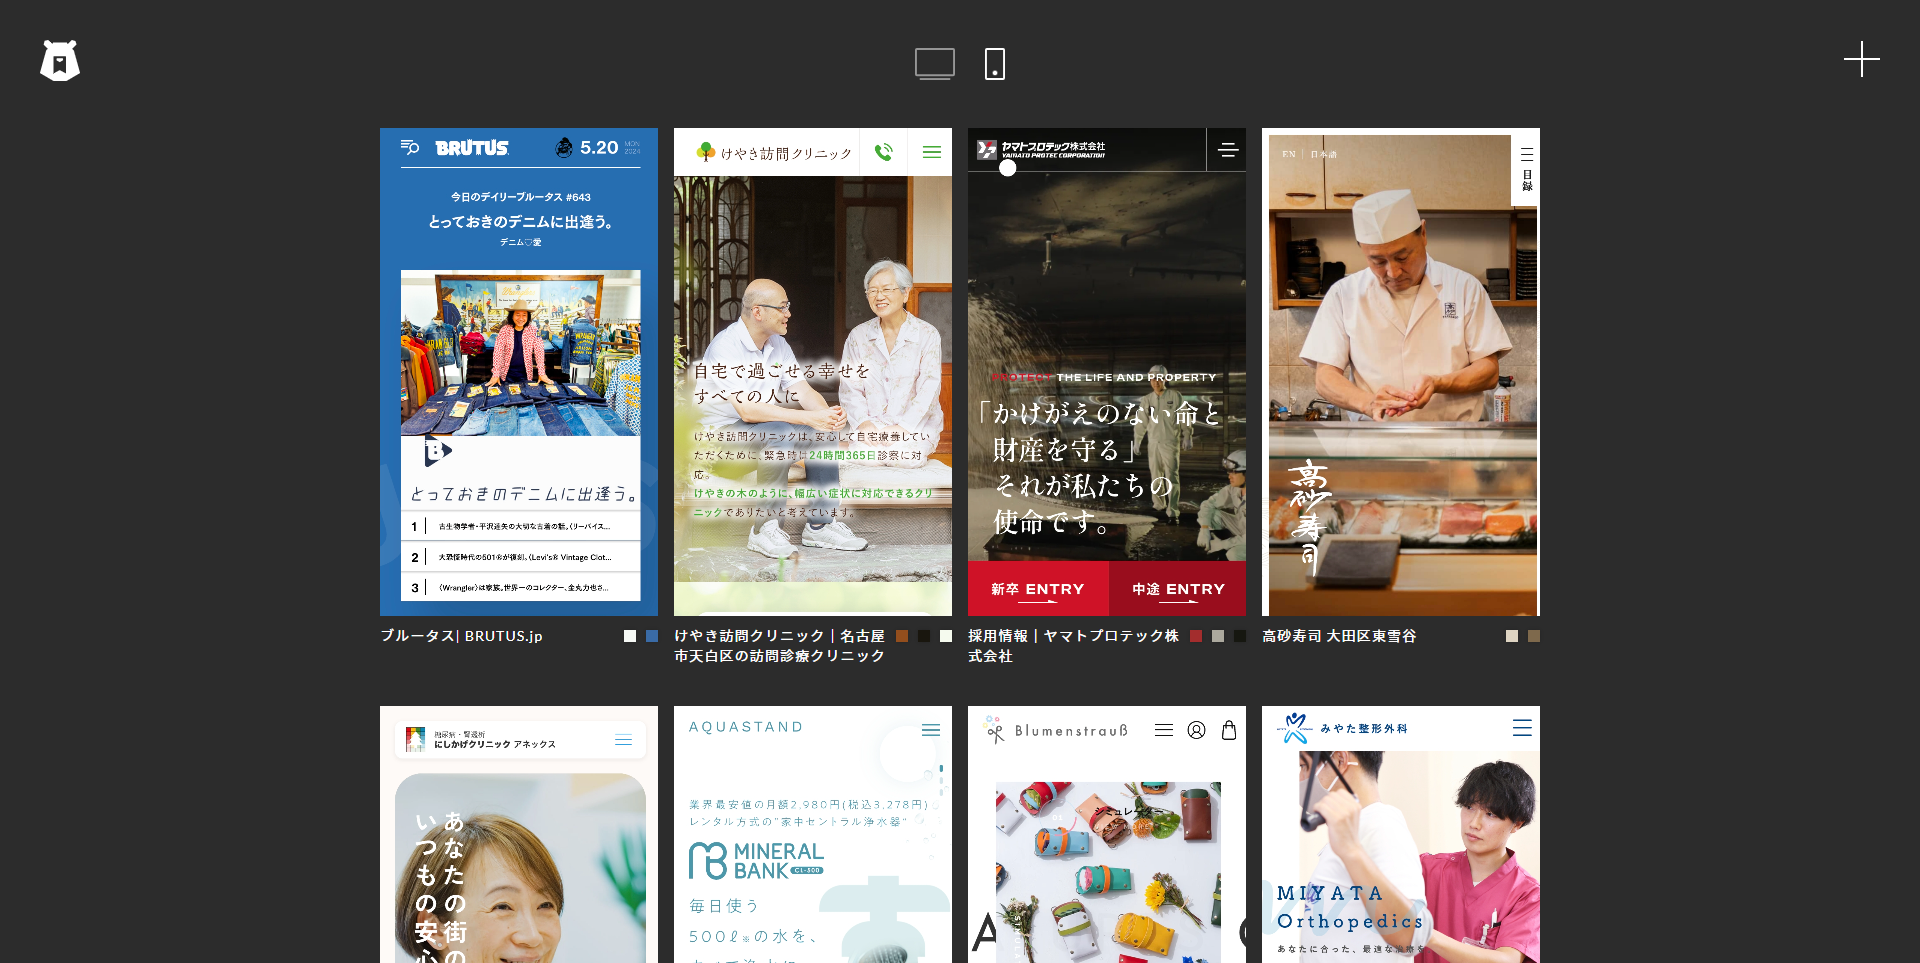
Task: Click the bear logo home icon
Action: coord(60,61)
